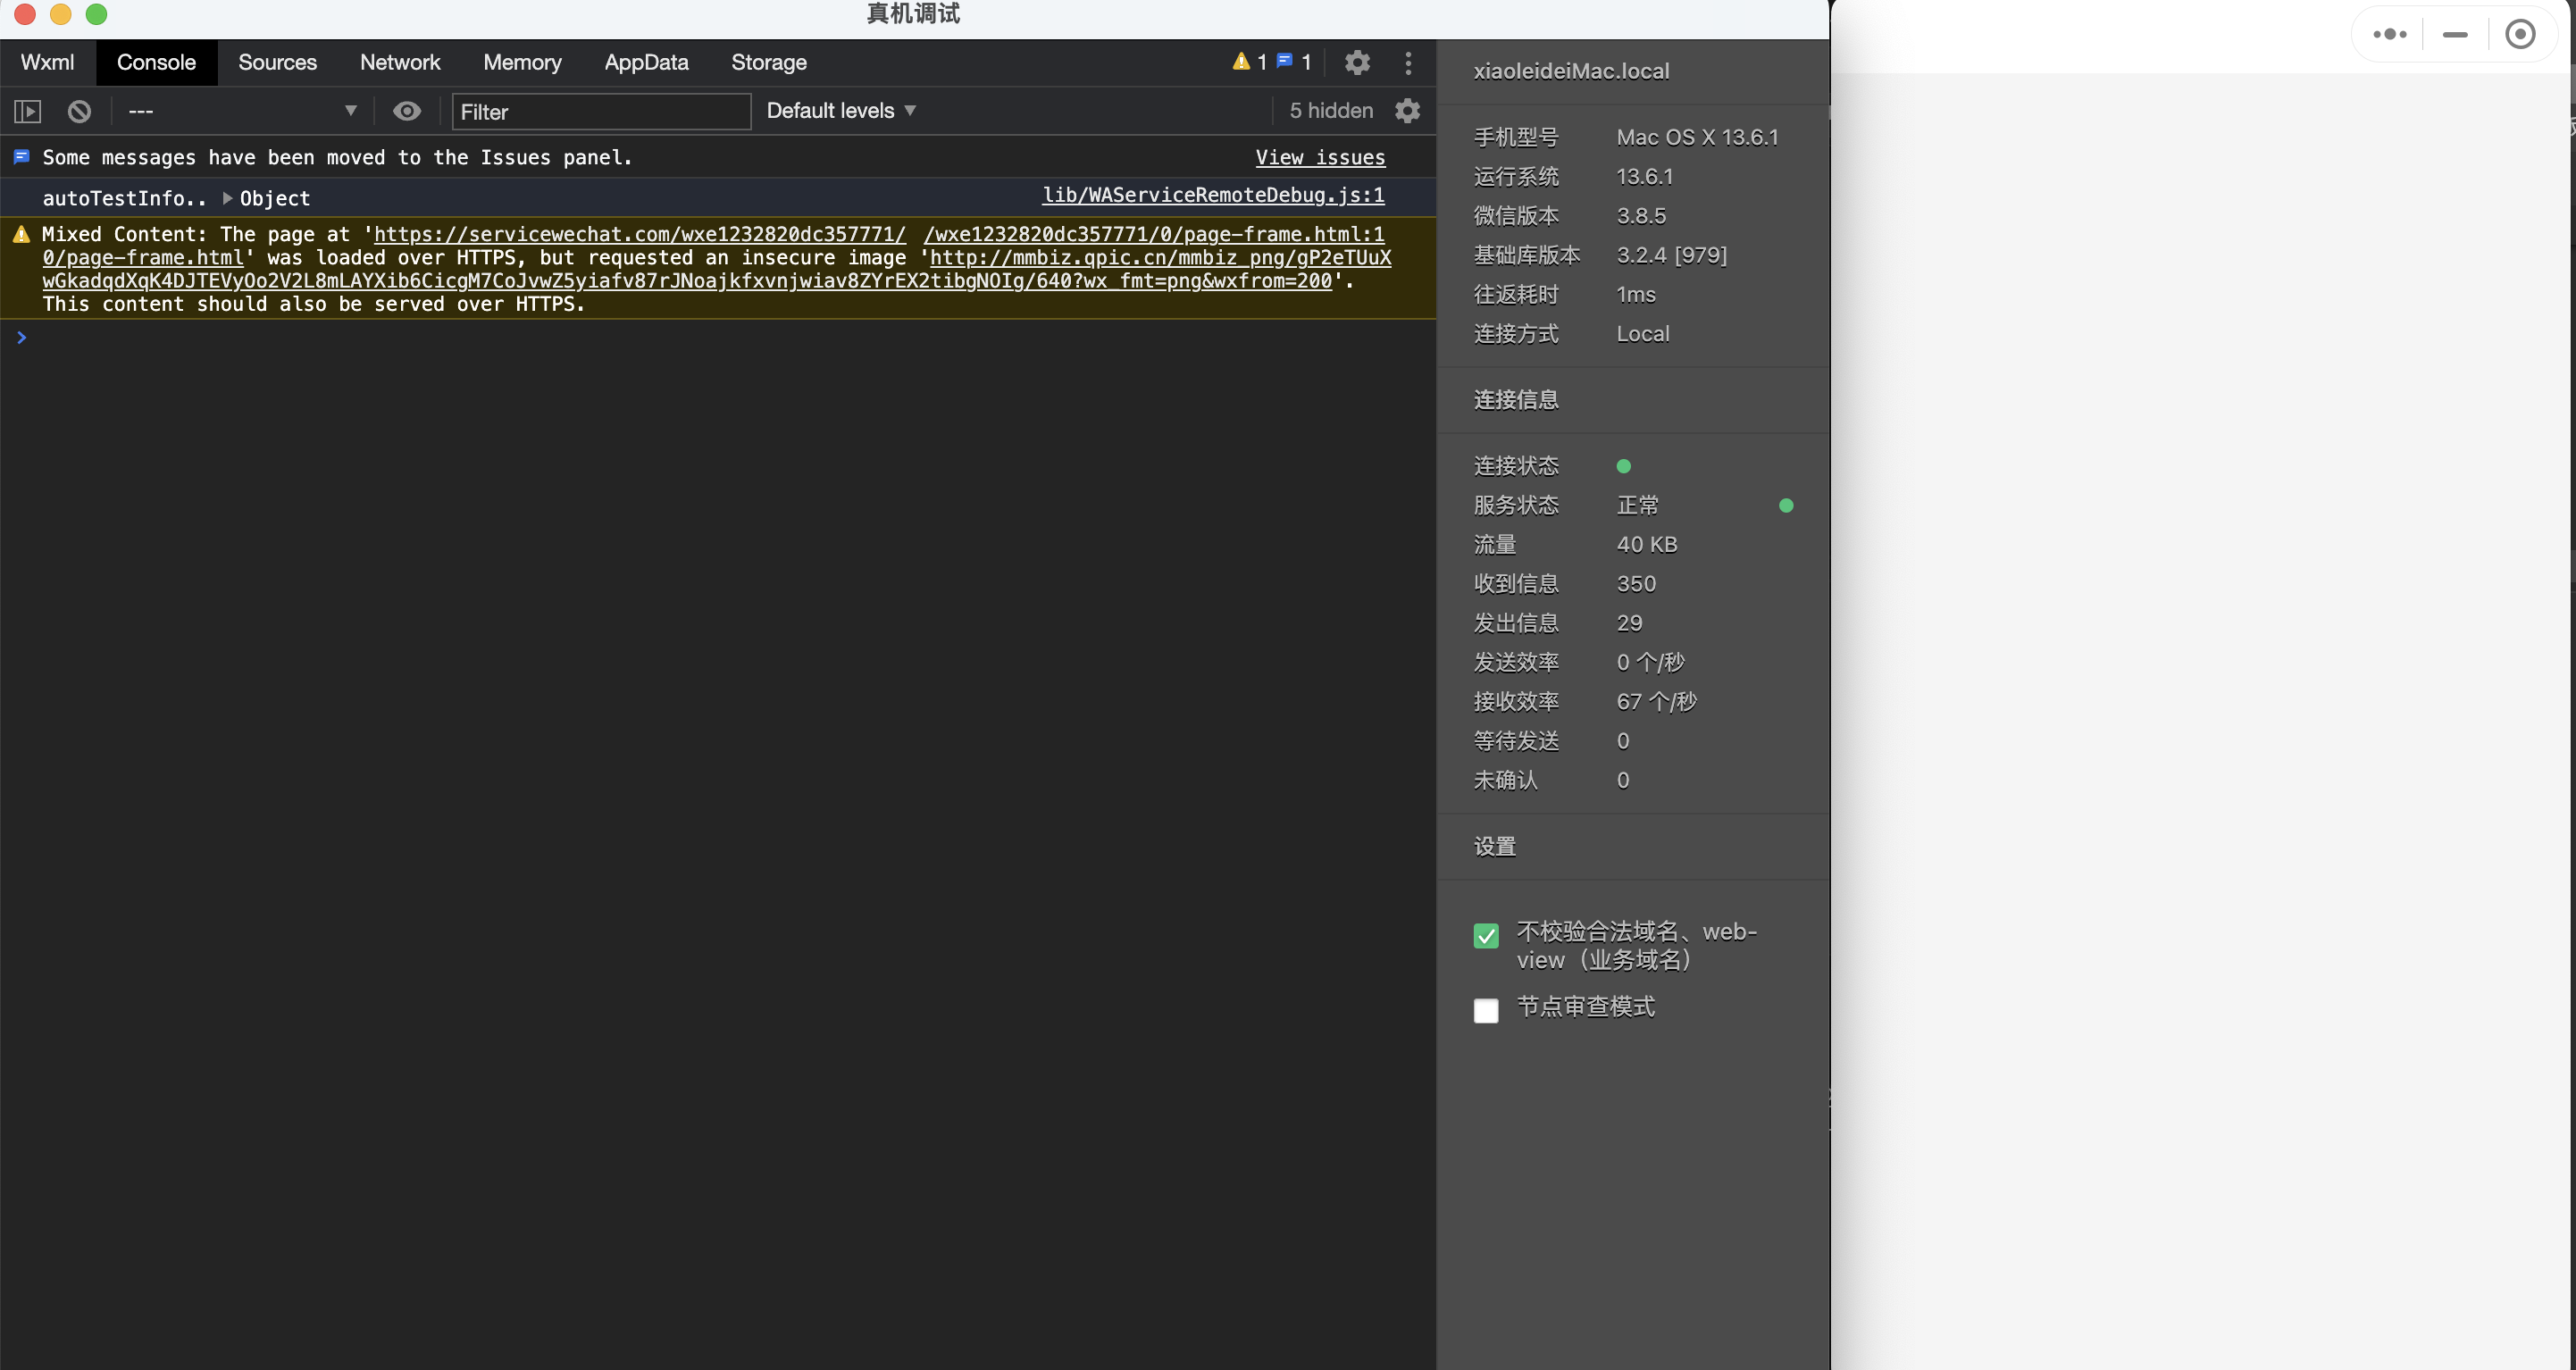Expand the autoTestInfo Object triangle
The image size is (2576, 1370).
(228, 198)
